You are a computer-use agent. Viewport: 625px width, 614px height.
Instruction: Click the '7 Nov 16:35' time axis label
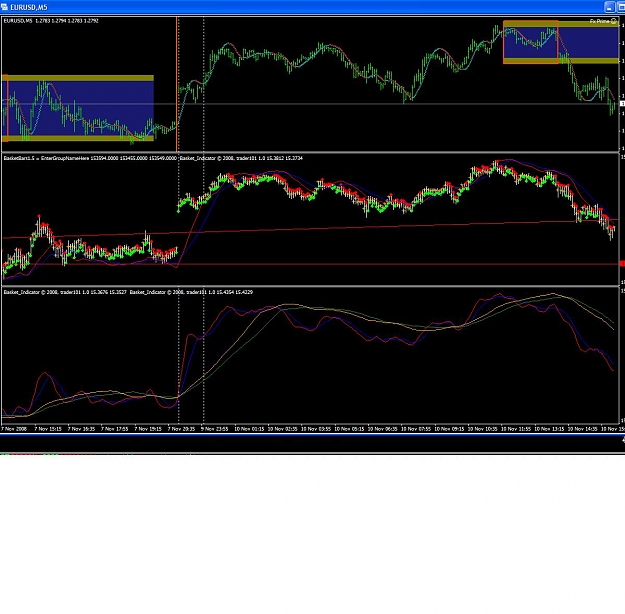(x=81, y=429)
